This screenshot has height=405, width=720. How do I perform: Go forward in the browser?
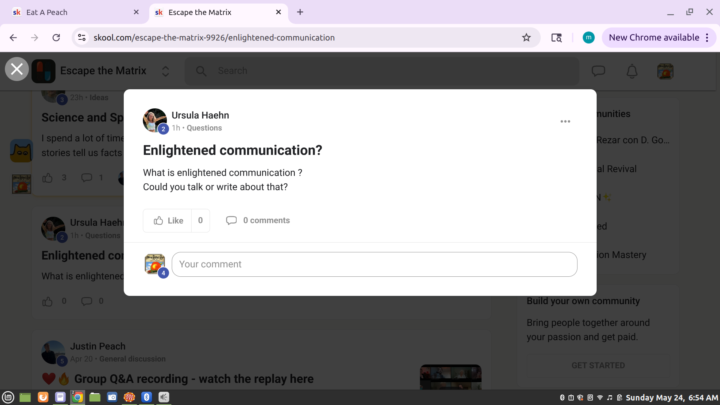coord(34,38)
